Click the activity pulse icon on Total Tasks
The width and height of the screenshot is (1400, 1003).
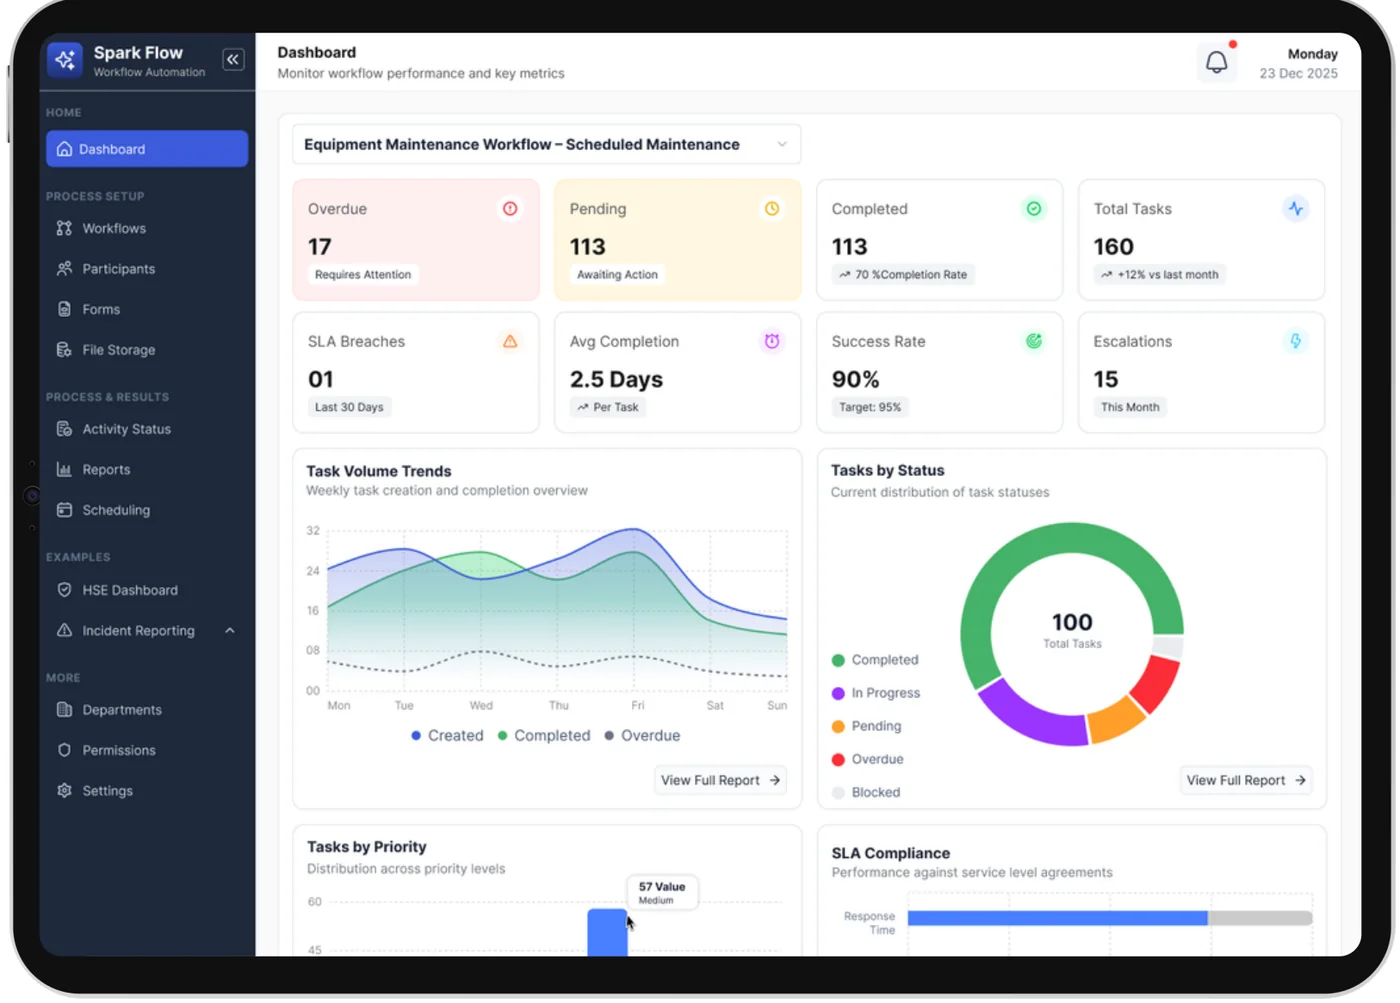(1296, 209)
